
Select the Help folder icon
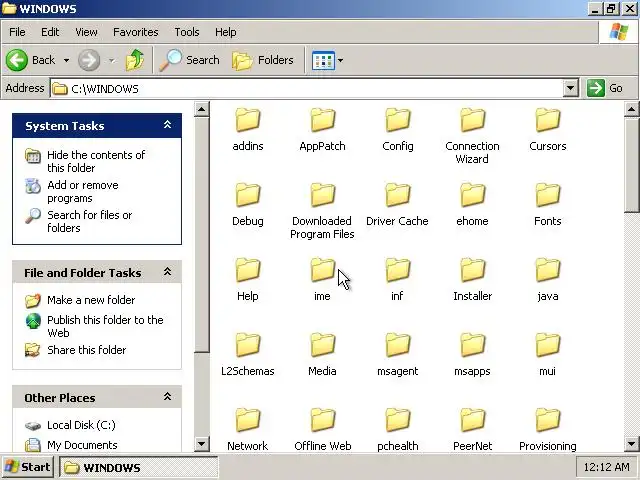[x=248, y=270]
